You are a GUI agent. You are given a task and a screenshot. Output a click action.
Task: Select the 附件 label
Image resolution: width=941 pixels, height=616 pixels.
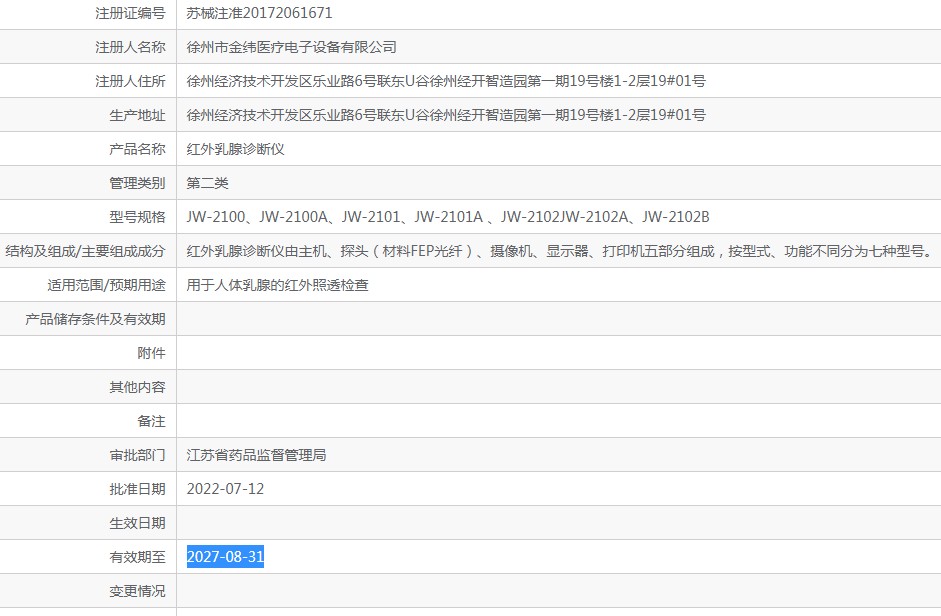point(151,353)
